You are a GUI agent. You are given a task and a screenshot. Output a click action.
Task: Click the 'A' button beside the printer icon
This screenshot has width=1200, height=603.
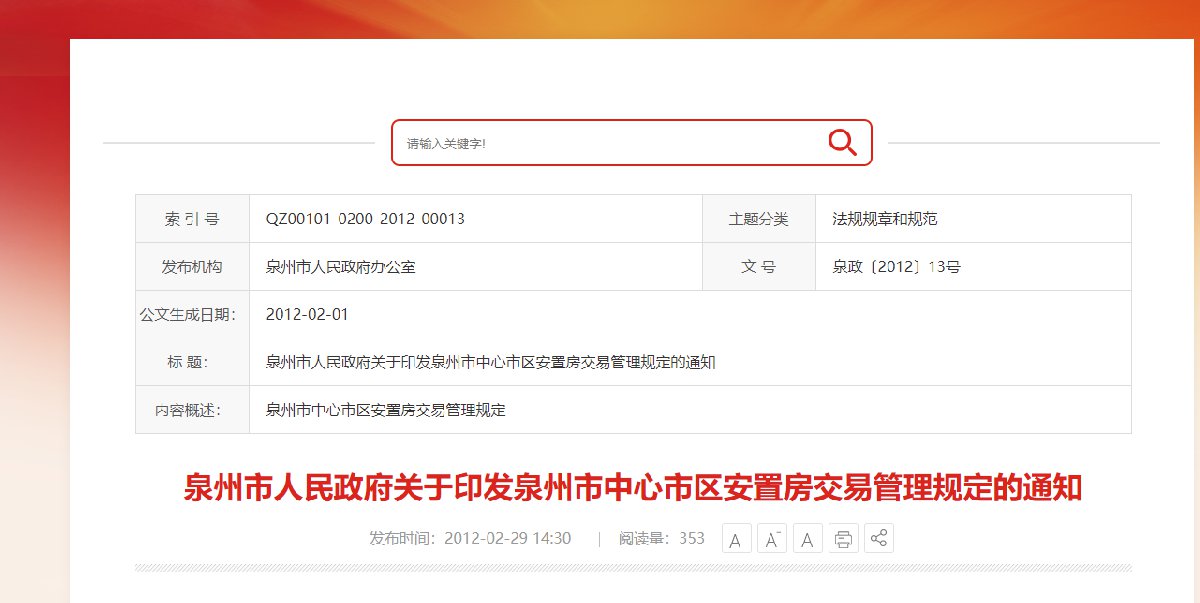point(807,539)
